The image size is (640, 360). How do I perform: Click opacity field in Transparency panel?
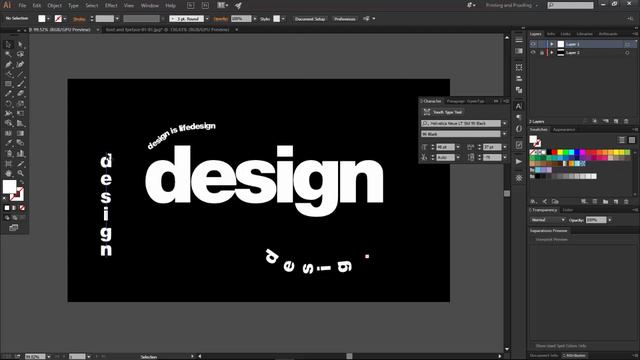pyautogui.click(x=596, y=220)
